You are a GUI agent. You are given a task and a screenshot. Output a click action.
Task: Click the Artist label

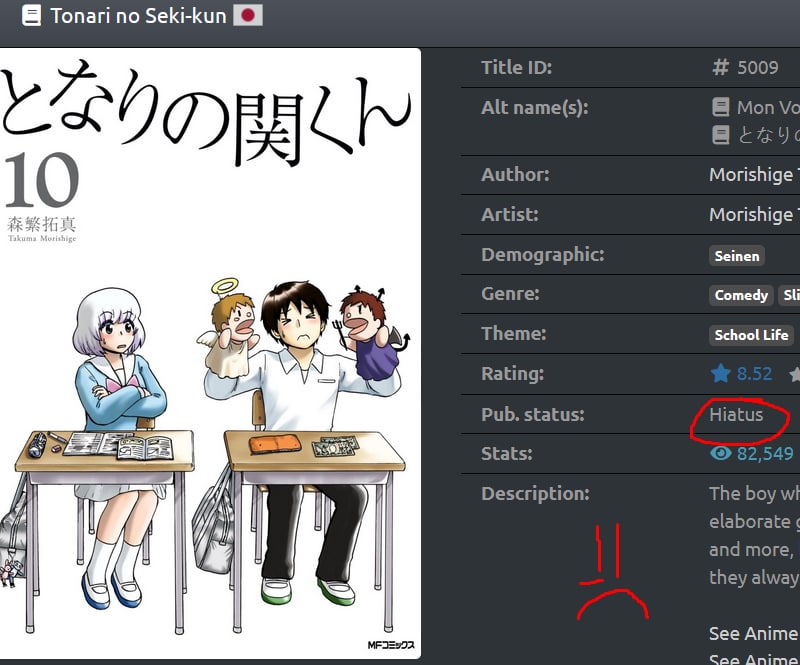click(x=510, y=214)
